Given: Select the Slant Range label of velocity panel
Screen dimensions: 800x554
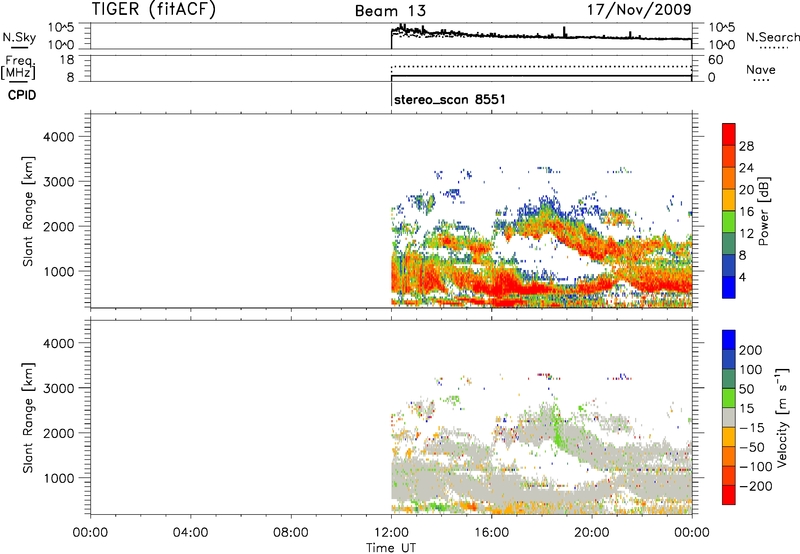Looking at the screenshot, I should click(28, 418).
